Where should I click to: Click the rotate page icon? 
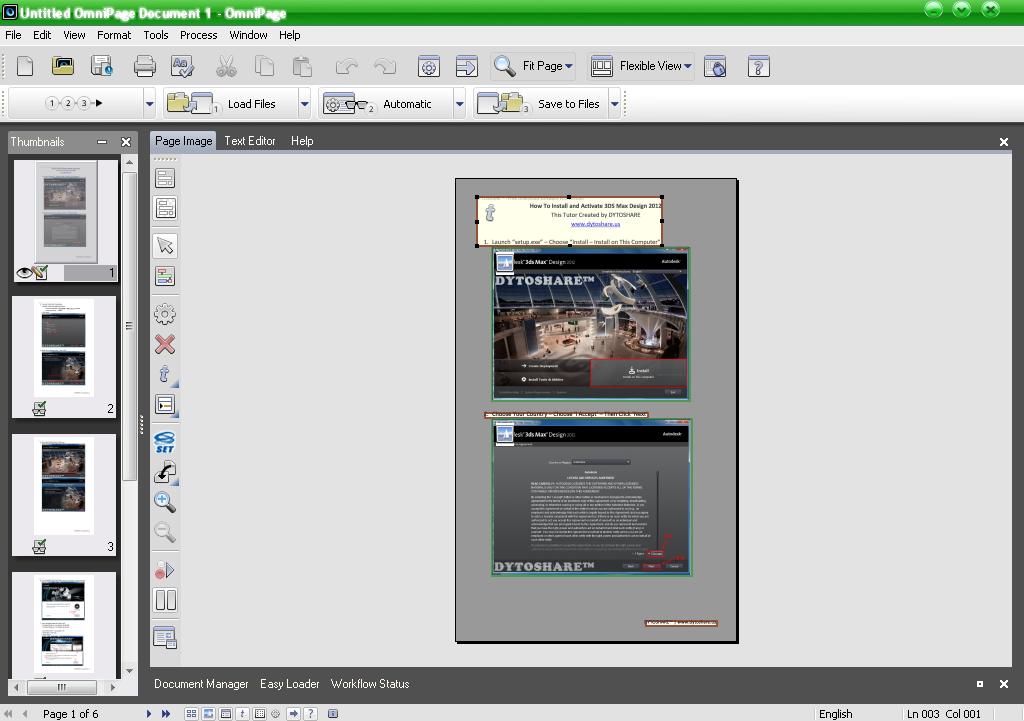[165, 472]
